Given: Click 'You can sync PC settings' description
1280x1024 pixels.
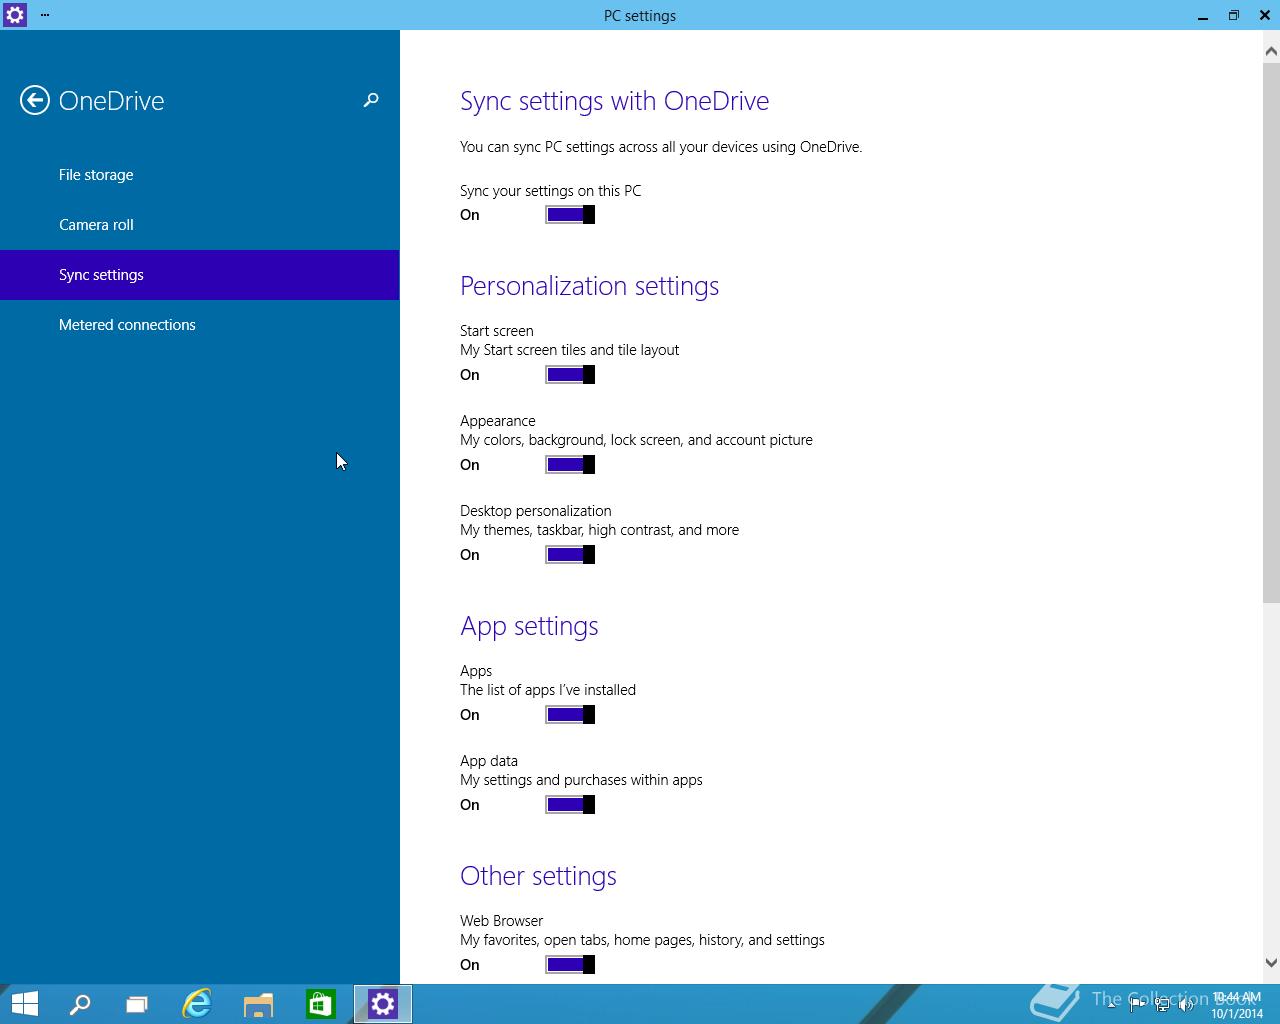Looking at the screenshot, I should (x=661, y=147).
